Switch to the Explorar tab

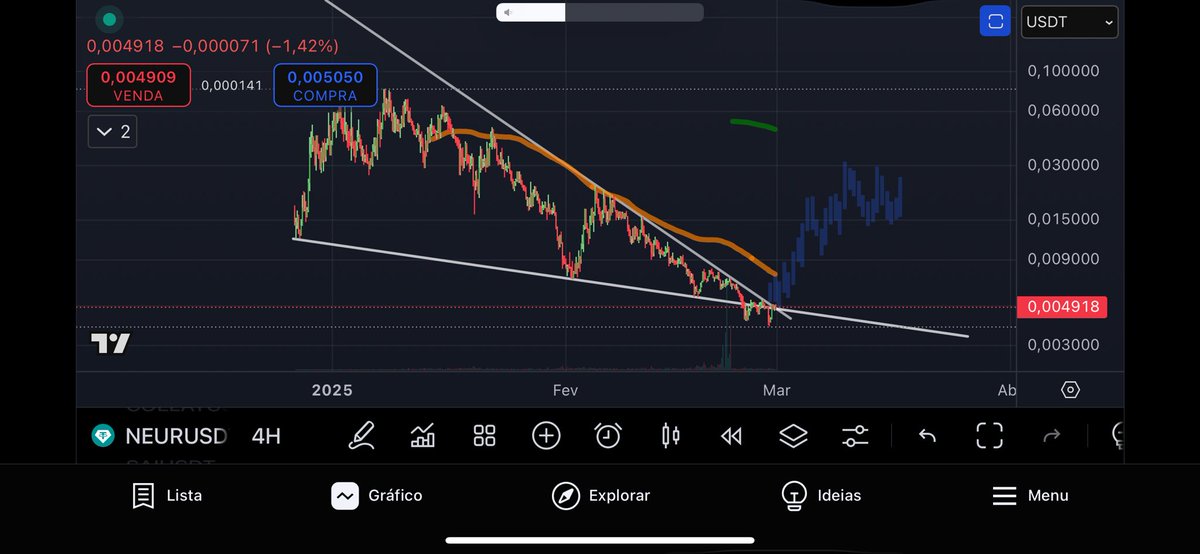pyautogui.click(x=601, y=495)
